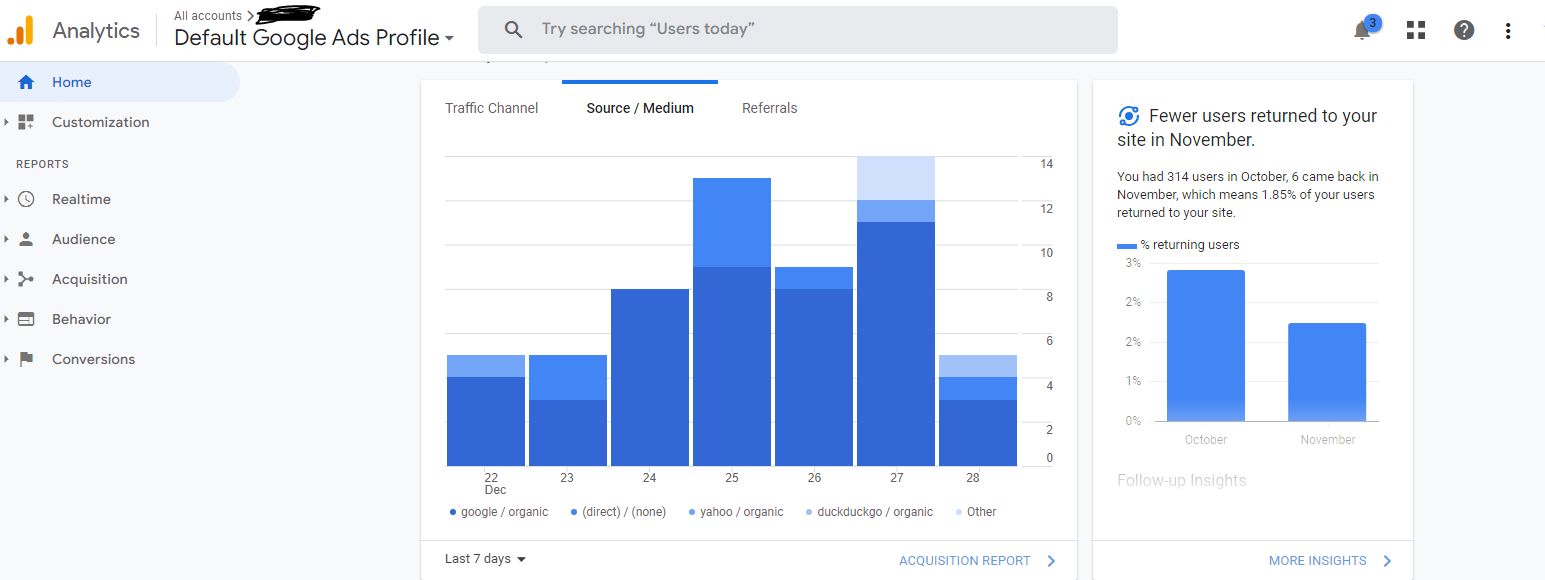1545x580 pixels.
Task: Click the Fewer users returned headline
Action: click(x=1247, y=127)
